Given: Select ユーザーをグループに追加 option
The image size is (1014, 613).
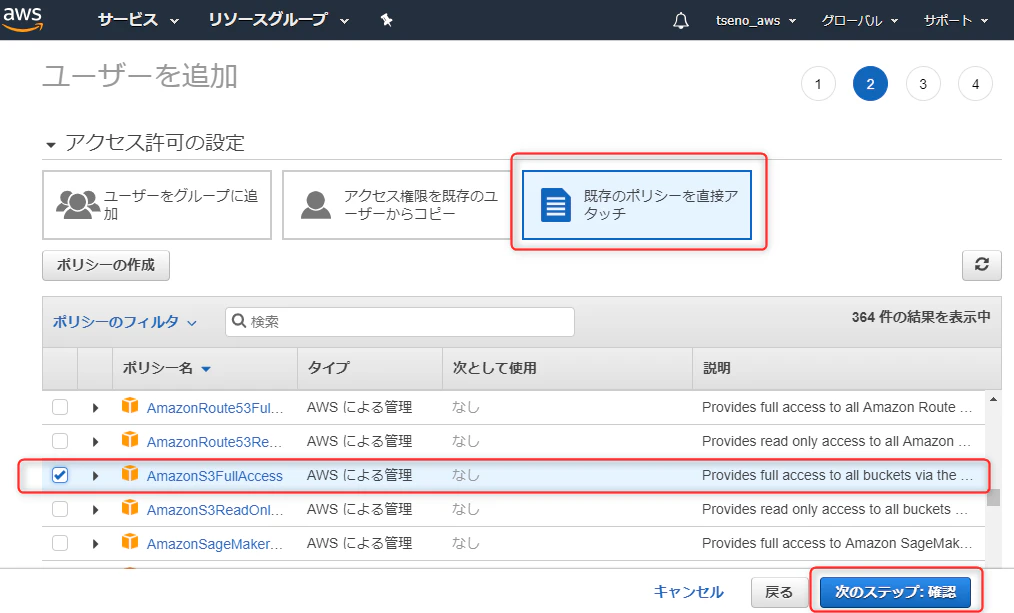Looking at the screenshot, I should (156, 204).
